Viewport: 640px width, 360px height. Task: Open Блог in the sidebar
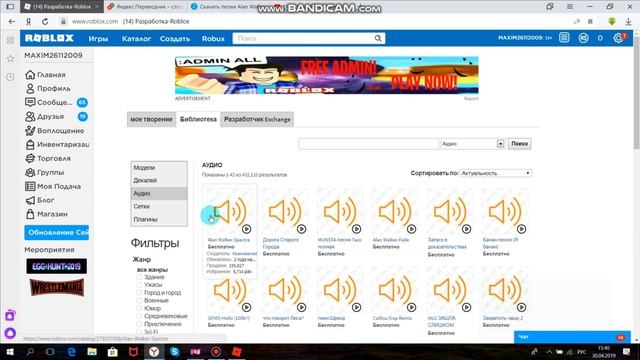click(x=40, y=200)
